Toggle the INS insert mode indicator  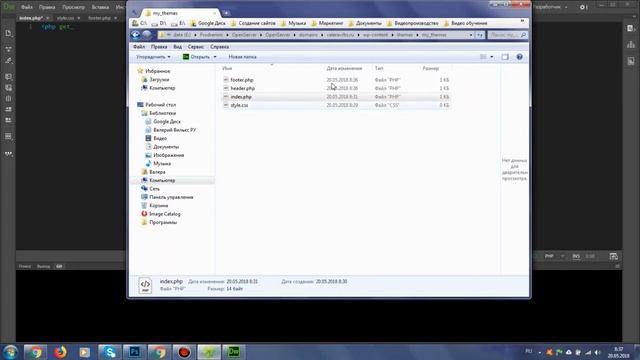(x=576, y=256)
